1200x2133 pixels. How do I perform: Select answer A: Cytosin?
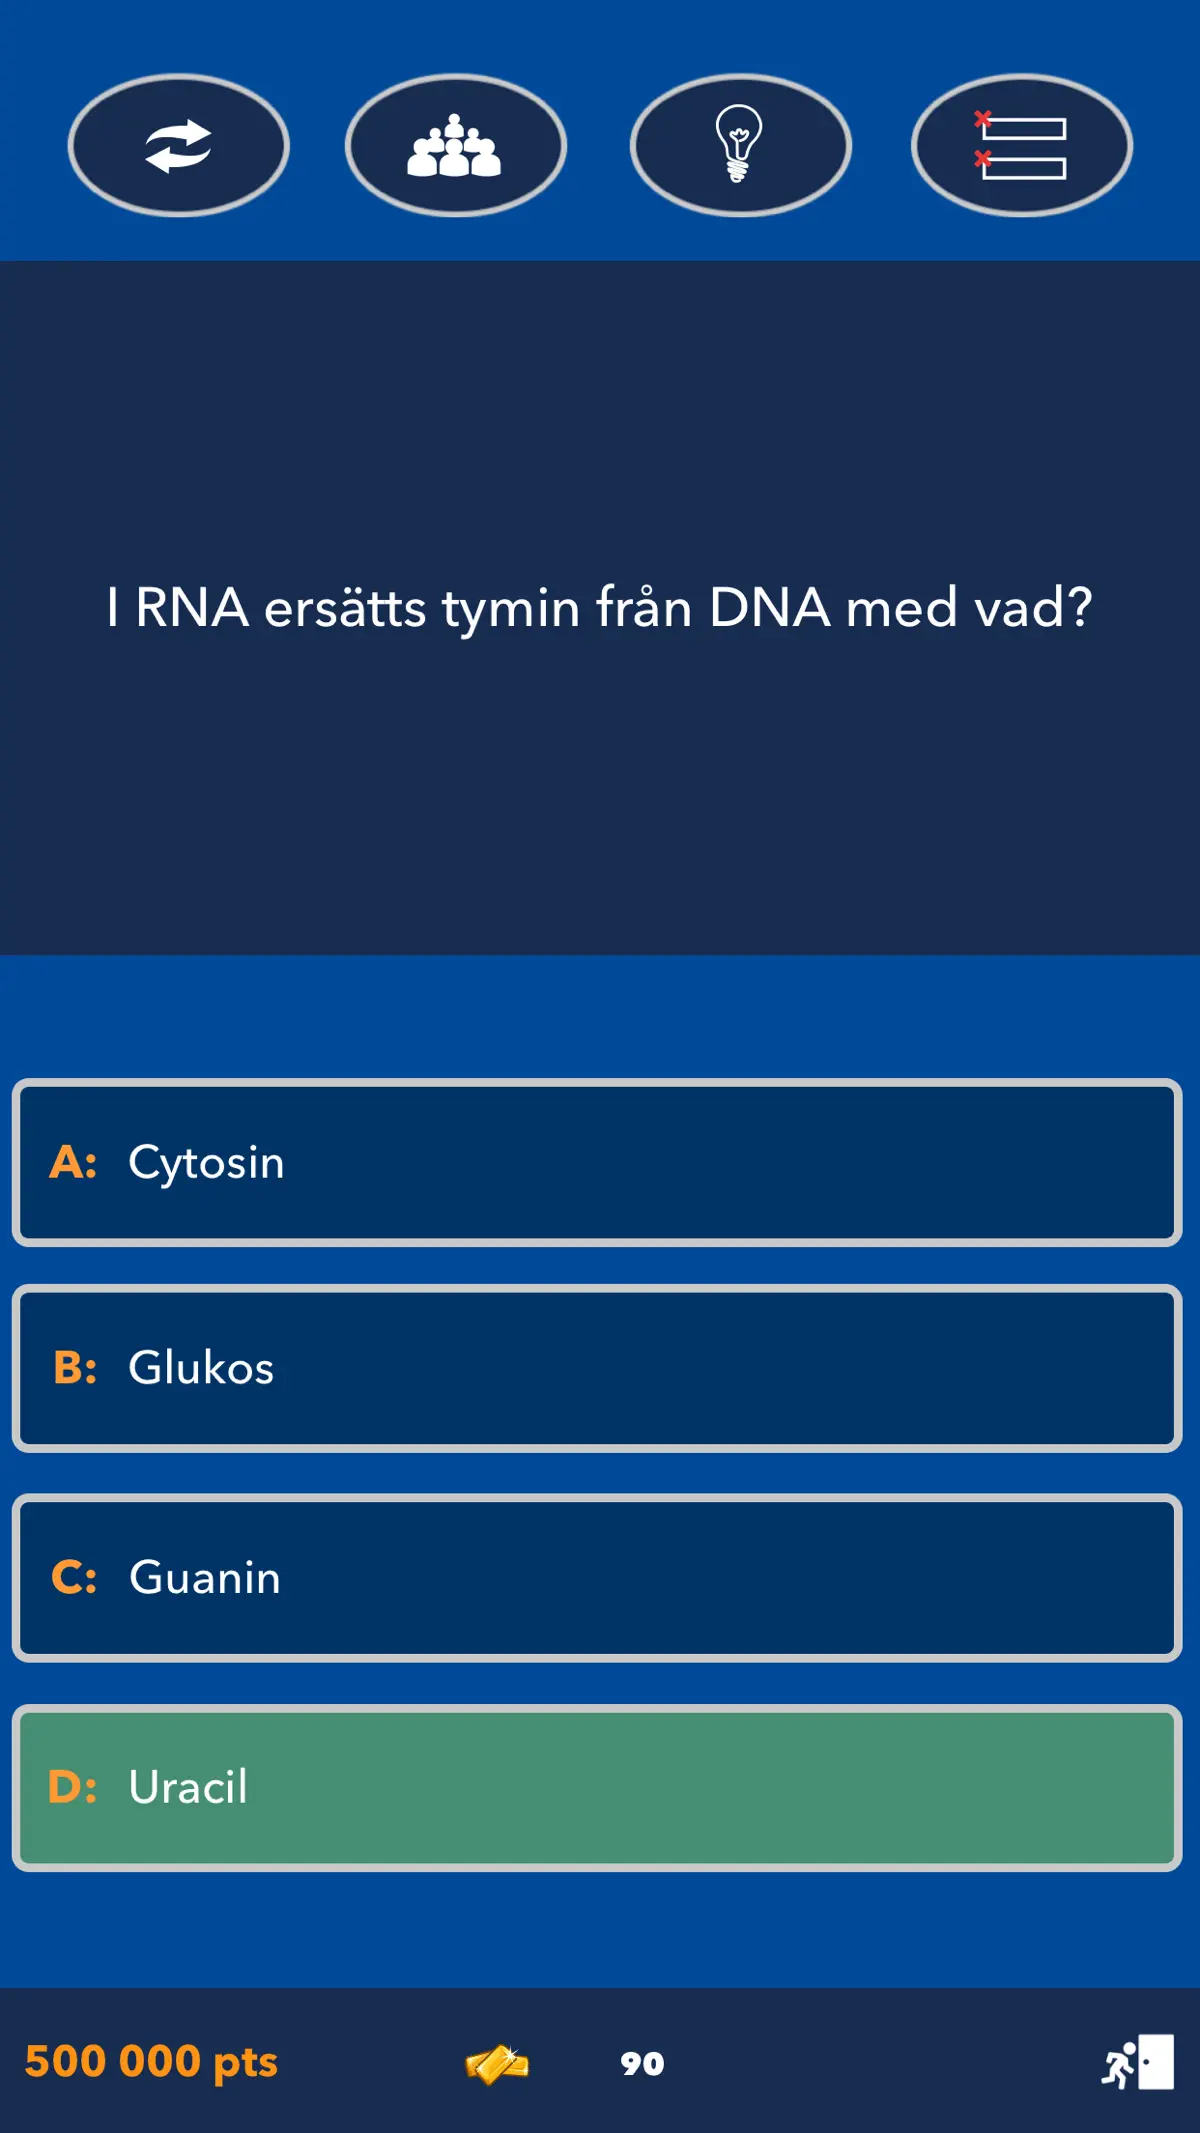click(x=597, y=1163)
